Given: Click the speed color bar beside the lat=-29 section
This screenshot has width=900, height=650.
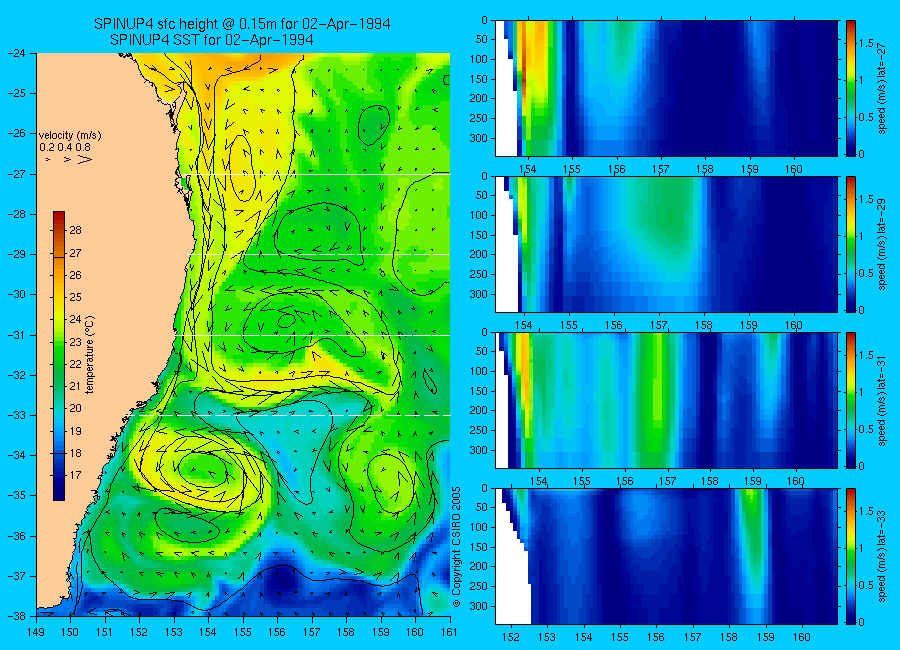Looking at the screenshot, I should (851, 244).
